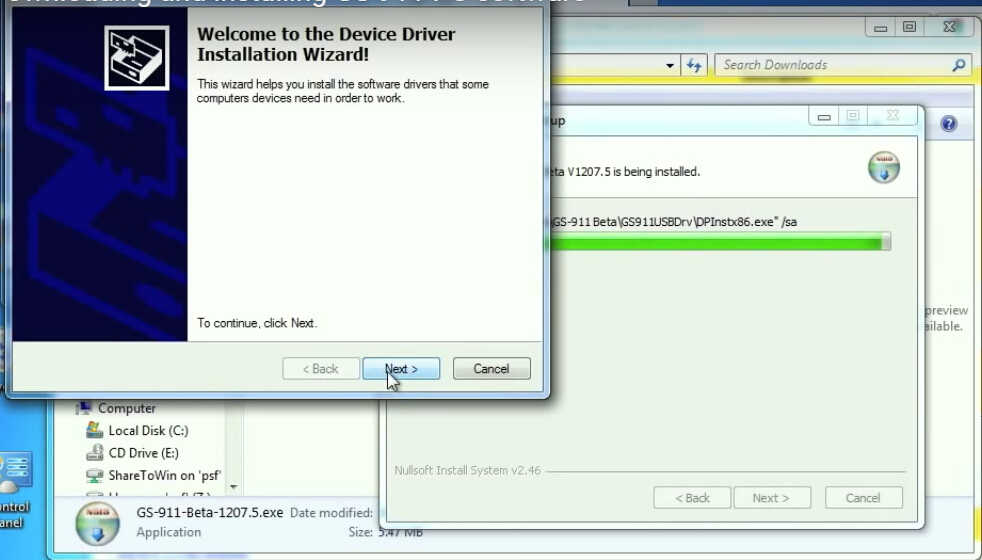
Task: Click Next in Device Driver Installation Wizard
Action: 401,369
